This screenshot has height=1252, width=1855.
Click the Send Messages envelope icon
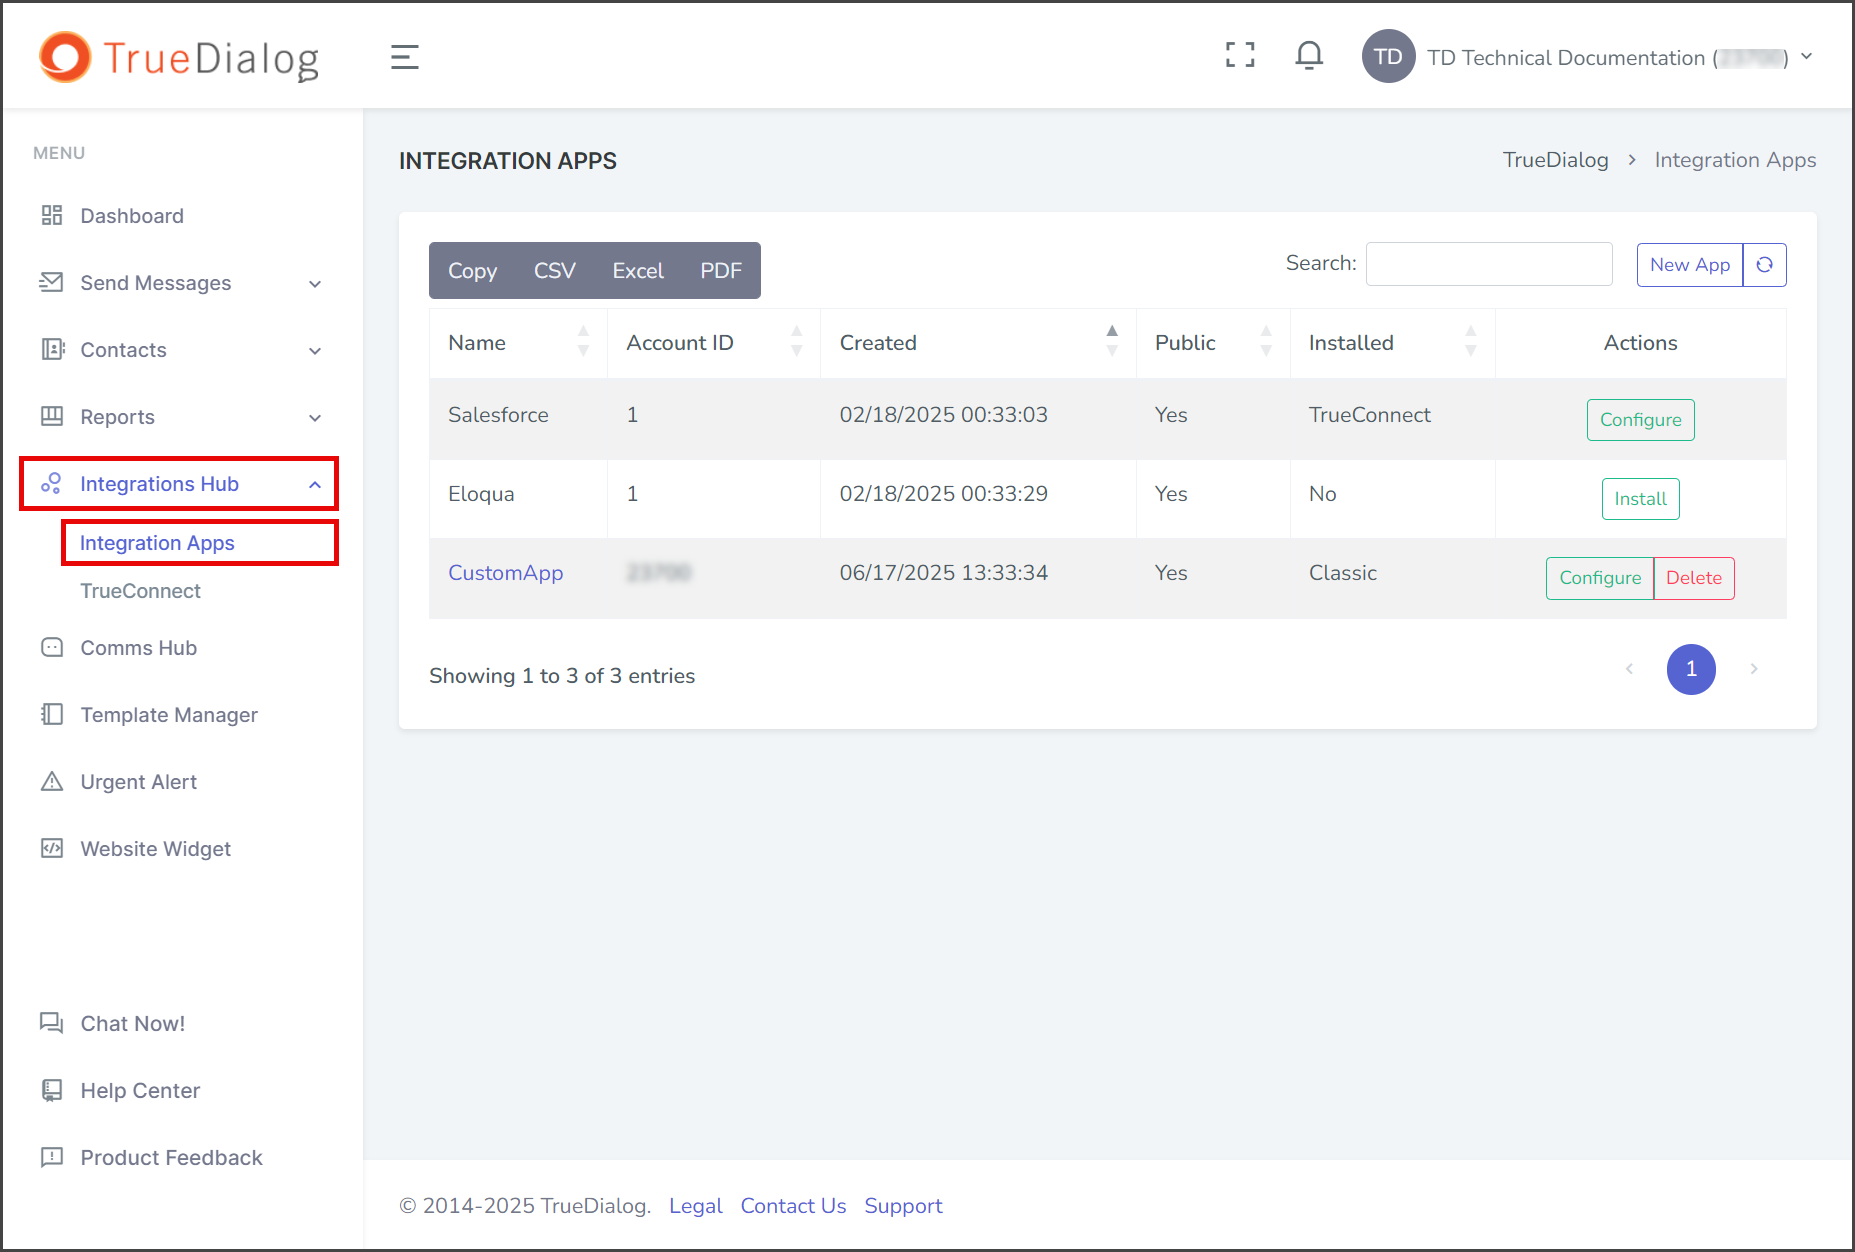[x=52, y=282]
